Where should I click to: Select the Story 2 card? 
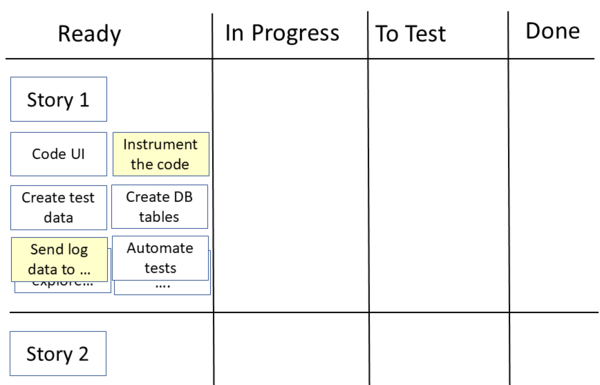tap(58, 354)
